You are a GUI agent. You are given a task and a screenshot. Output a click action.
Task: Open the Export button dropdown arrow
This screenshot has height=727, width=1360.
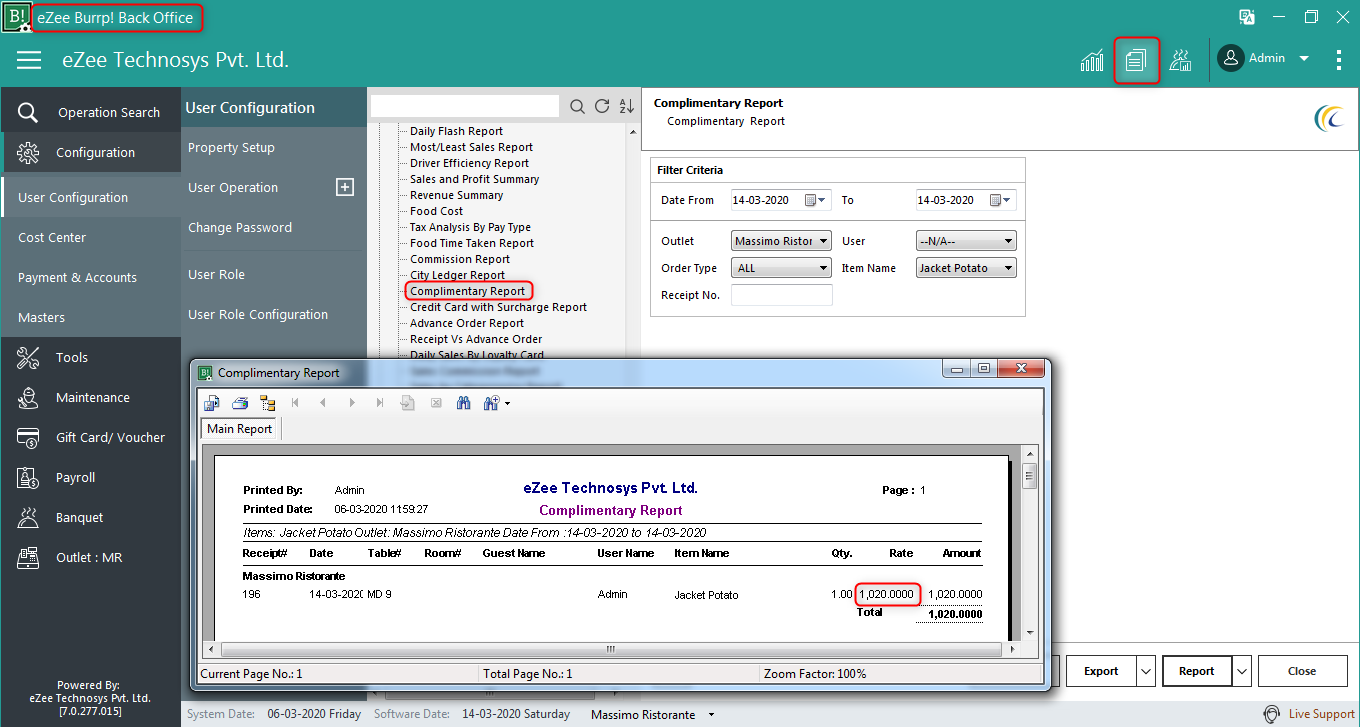pyautogui.click(x=1147, y=671)
